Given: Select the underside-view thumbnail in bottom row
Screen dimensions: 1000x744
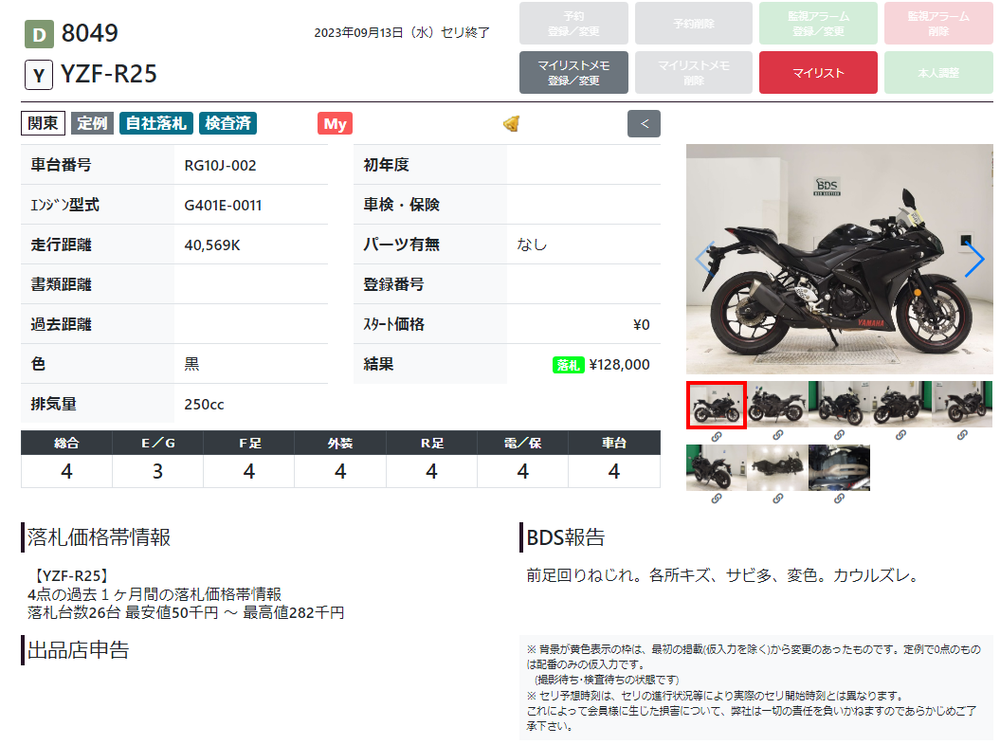Looking at the screenshot, I should 777,467.
